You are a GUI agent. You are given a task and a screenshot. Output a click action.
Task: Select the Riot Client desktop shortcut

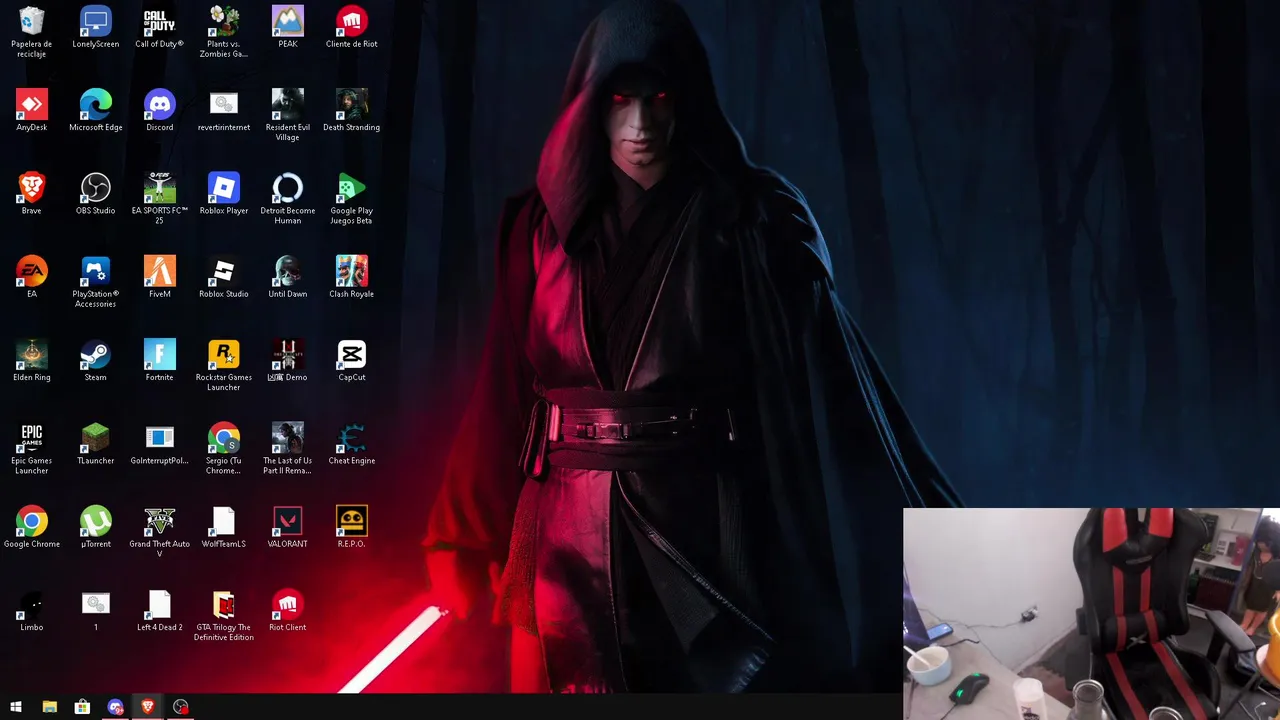[x=287, y=604]
